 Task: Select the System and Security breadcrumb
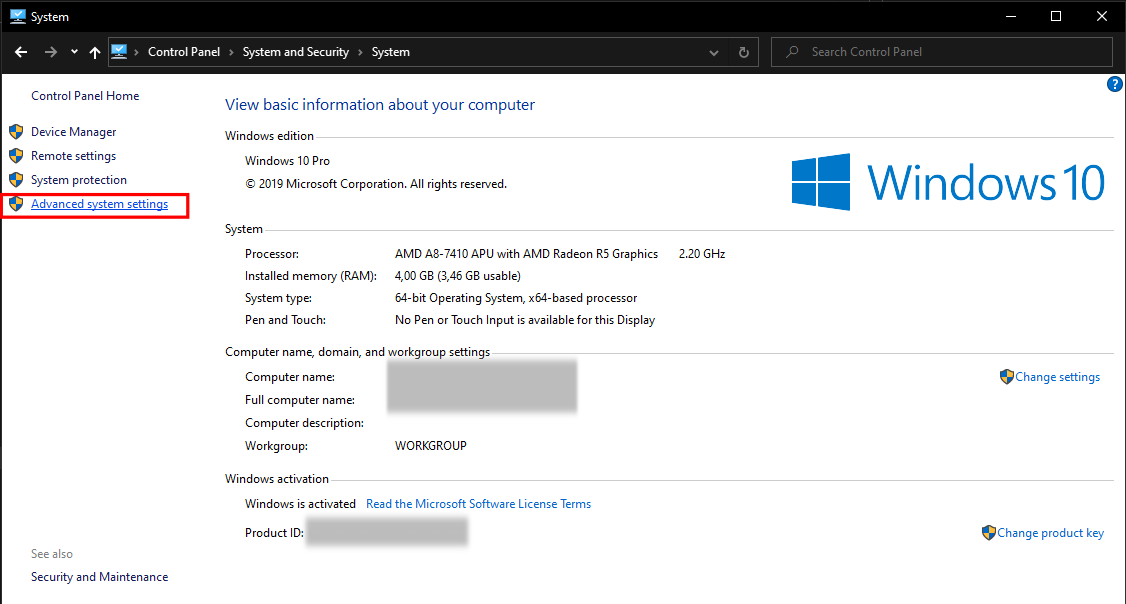[295, 52]
